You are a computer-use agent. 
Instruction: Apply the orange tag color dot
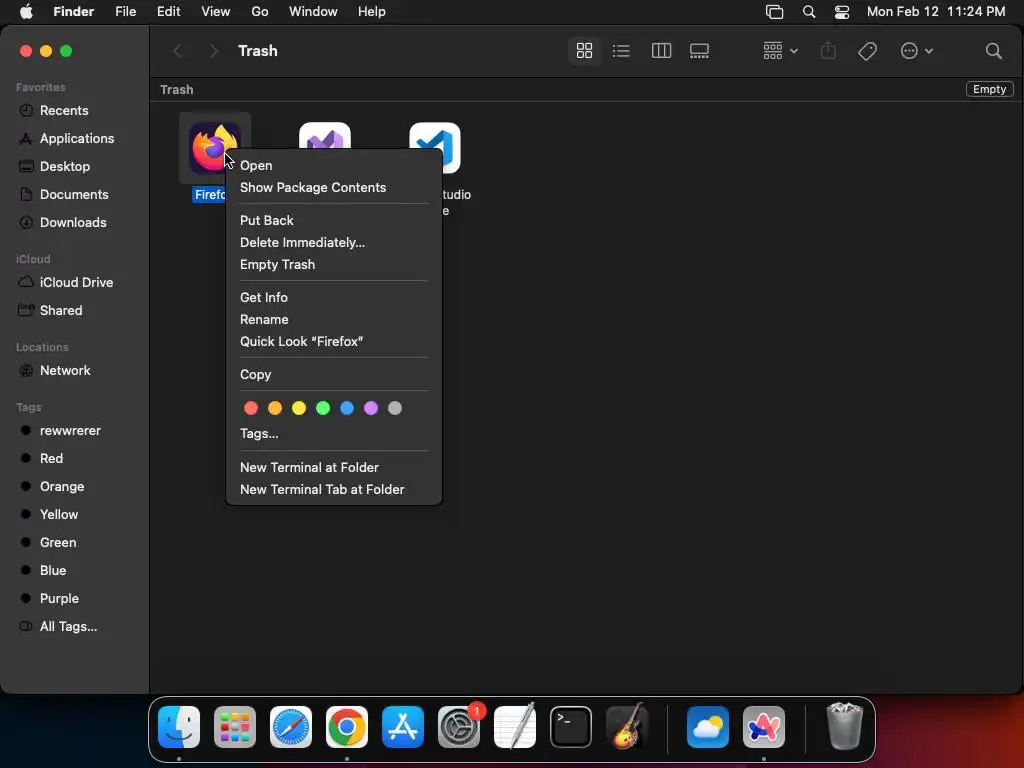click(275, 408)
